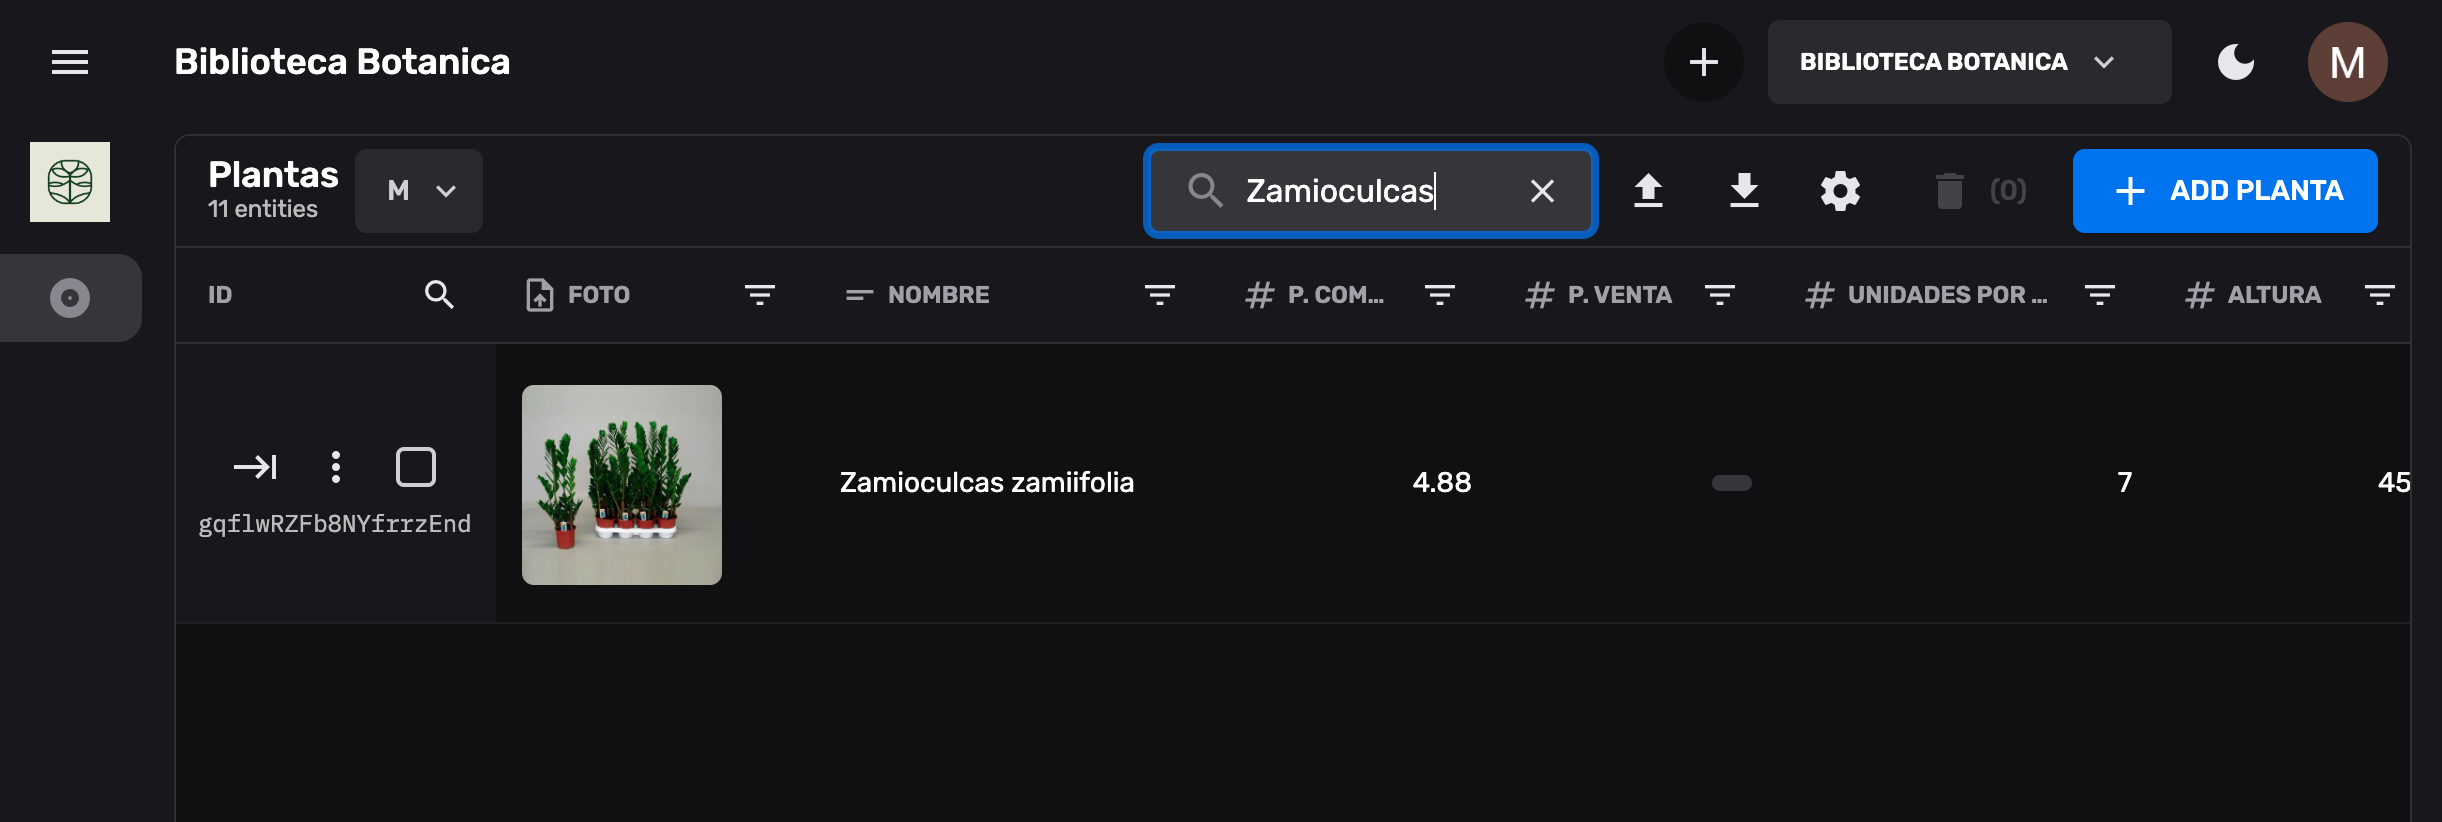
Task: Toggle the Unidades Por toggle in the row
Action: [x=1730, y=482]
